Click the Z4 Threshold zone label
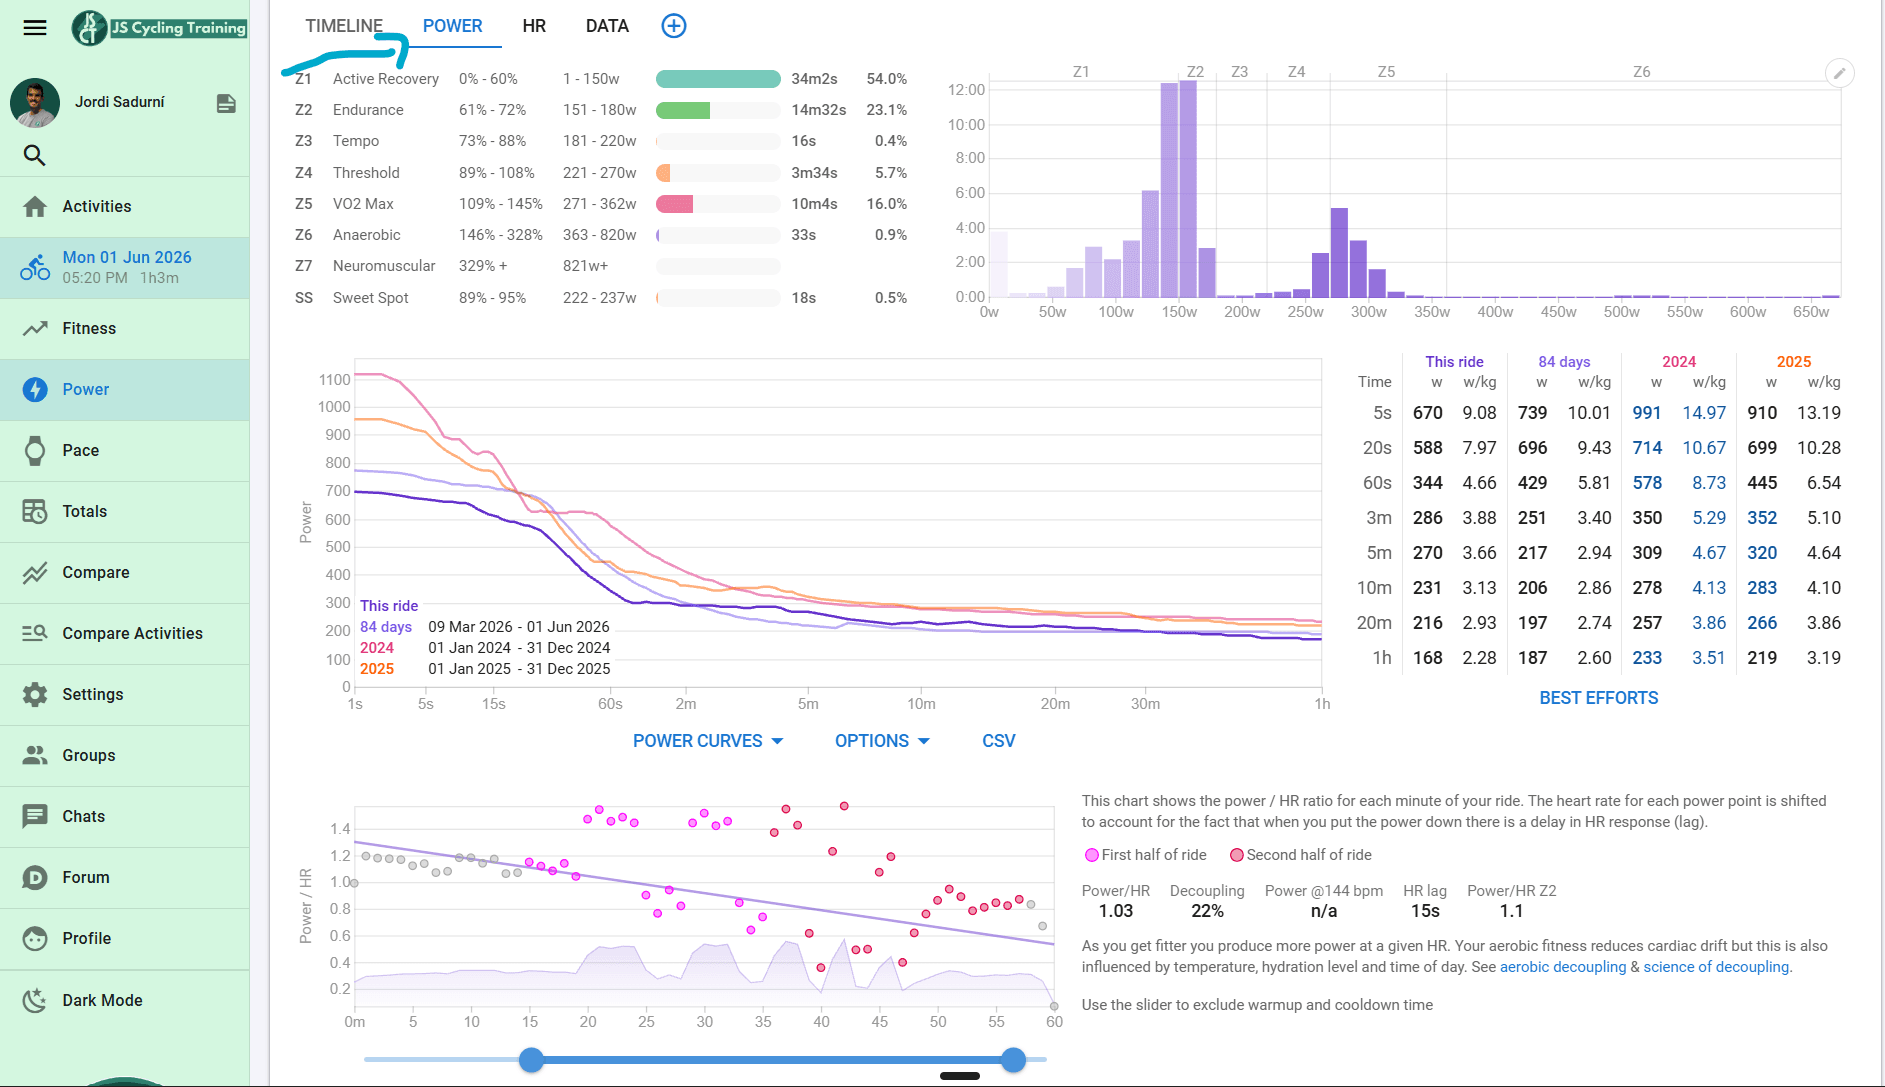Image resolution: width=1885 pixels, height=1087 pixels. [366, 173]
